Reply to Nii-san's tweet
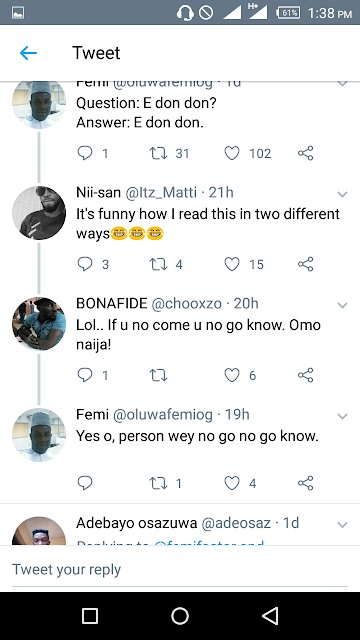360x640 pixels. [85, 264]
